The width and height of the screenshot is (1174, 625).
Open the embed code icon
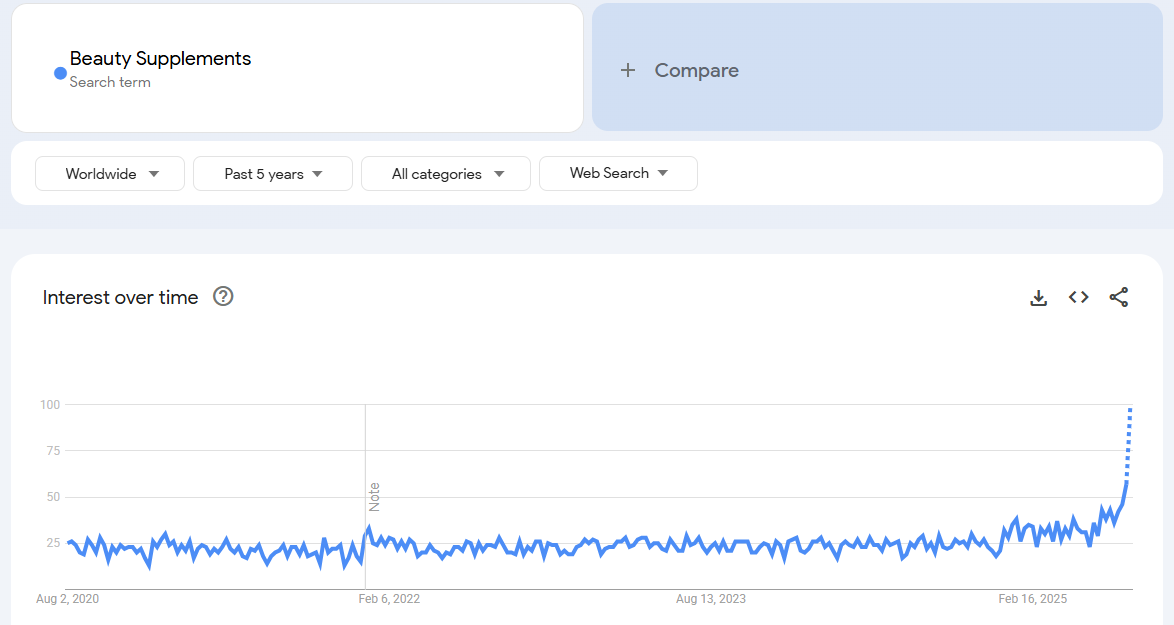[x=1078, y=297]
